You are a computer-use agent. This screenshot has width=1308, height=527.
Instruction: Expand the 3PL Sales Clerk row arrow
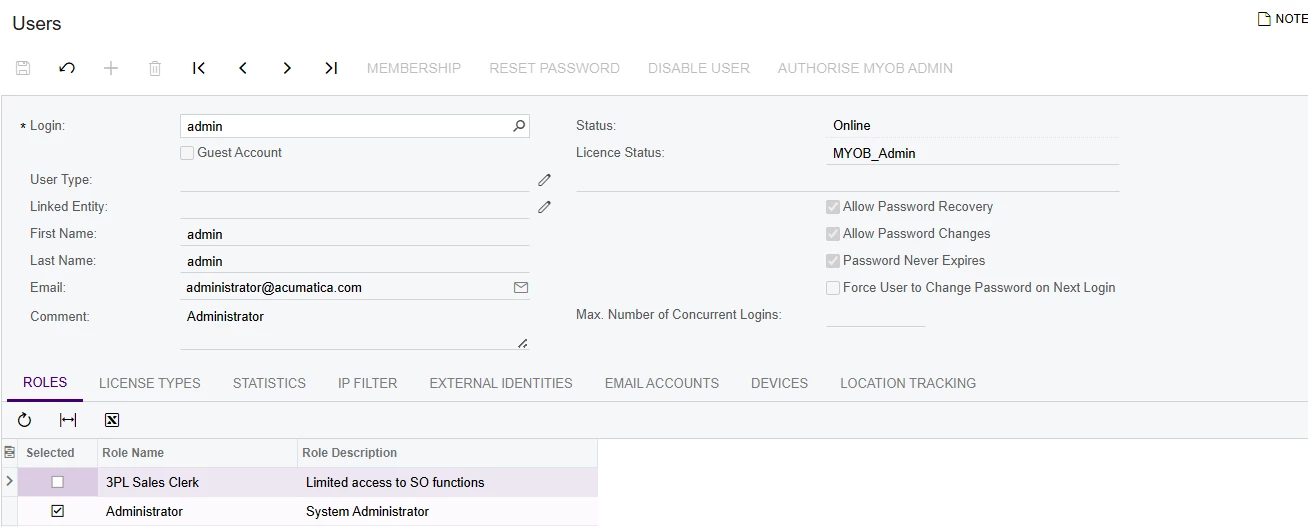click(x=9, y=482)
